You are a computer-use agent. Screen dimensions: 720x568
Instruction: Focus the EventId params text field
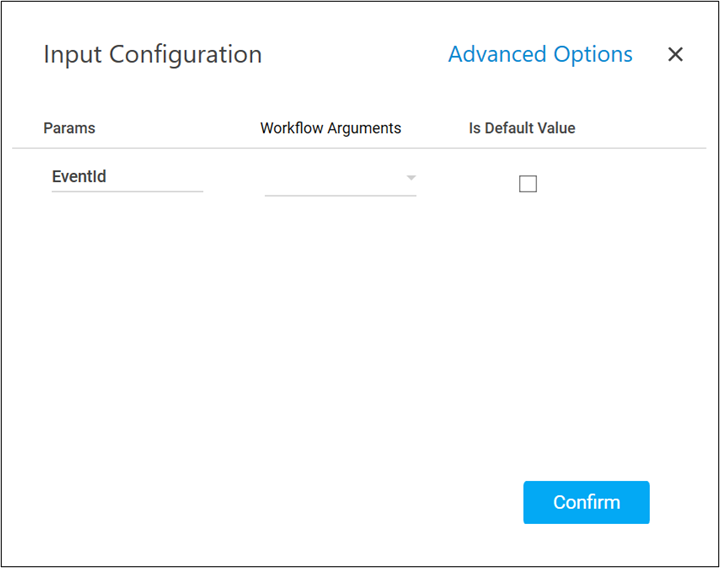click(x=127, y=177)
